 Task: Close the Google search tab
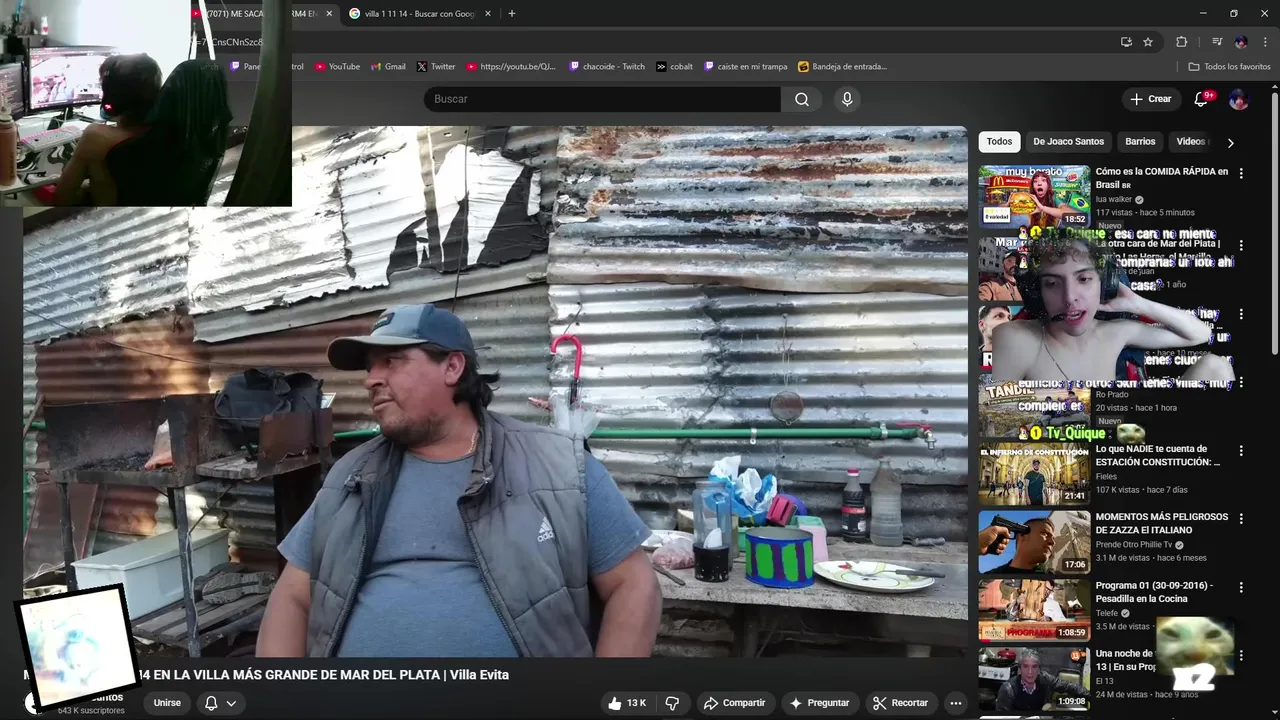488,14
